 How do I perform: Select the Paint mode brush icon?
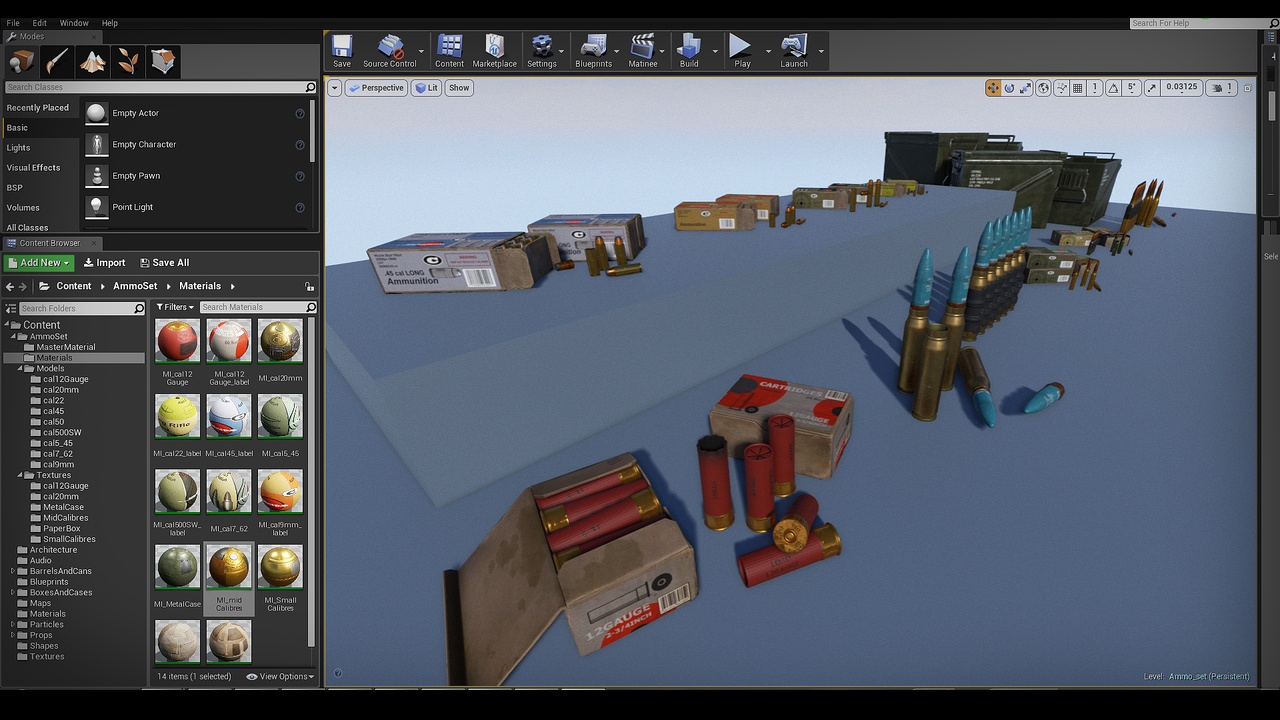(x=57, y=62)
